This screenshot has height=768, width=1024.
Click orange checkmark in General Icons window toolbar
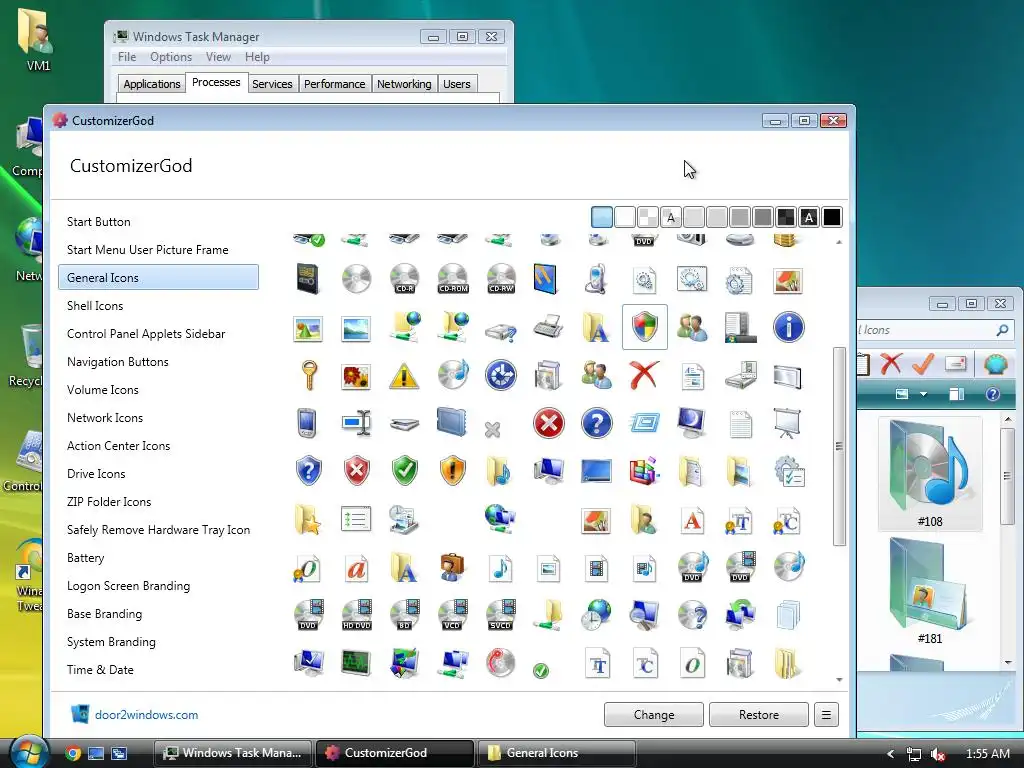click(923, 363)
